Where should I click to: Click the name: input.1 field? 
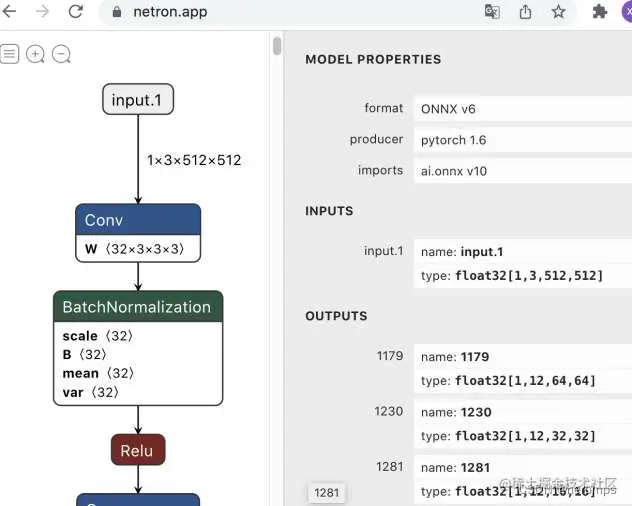[523, 252]
